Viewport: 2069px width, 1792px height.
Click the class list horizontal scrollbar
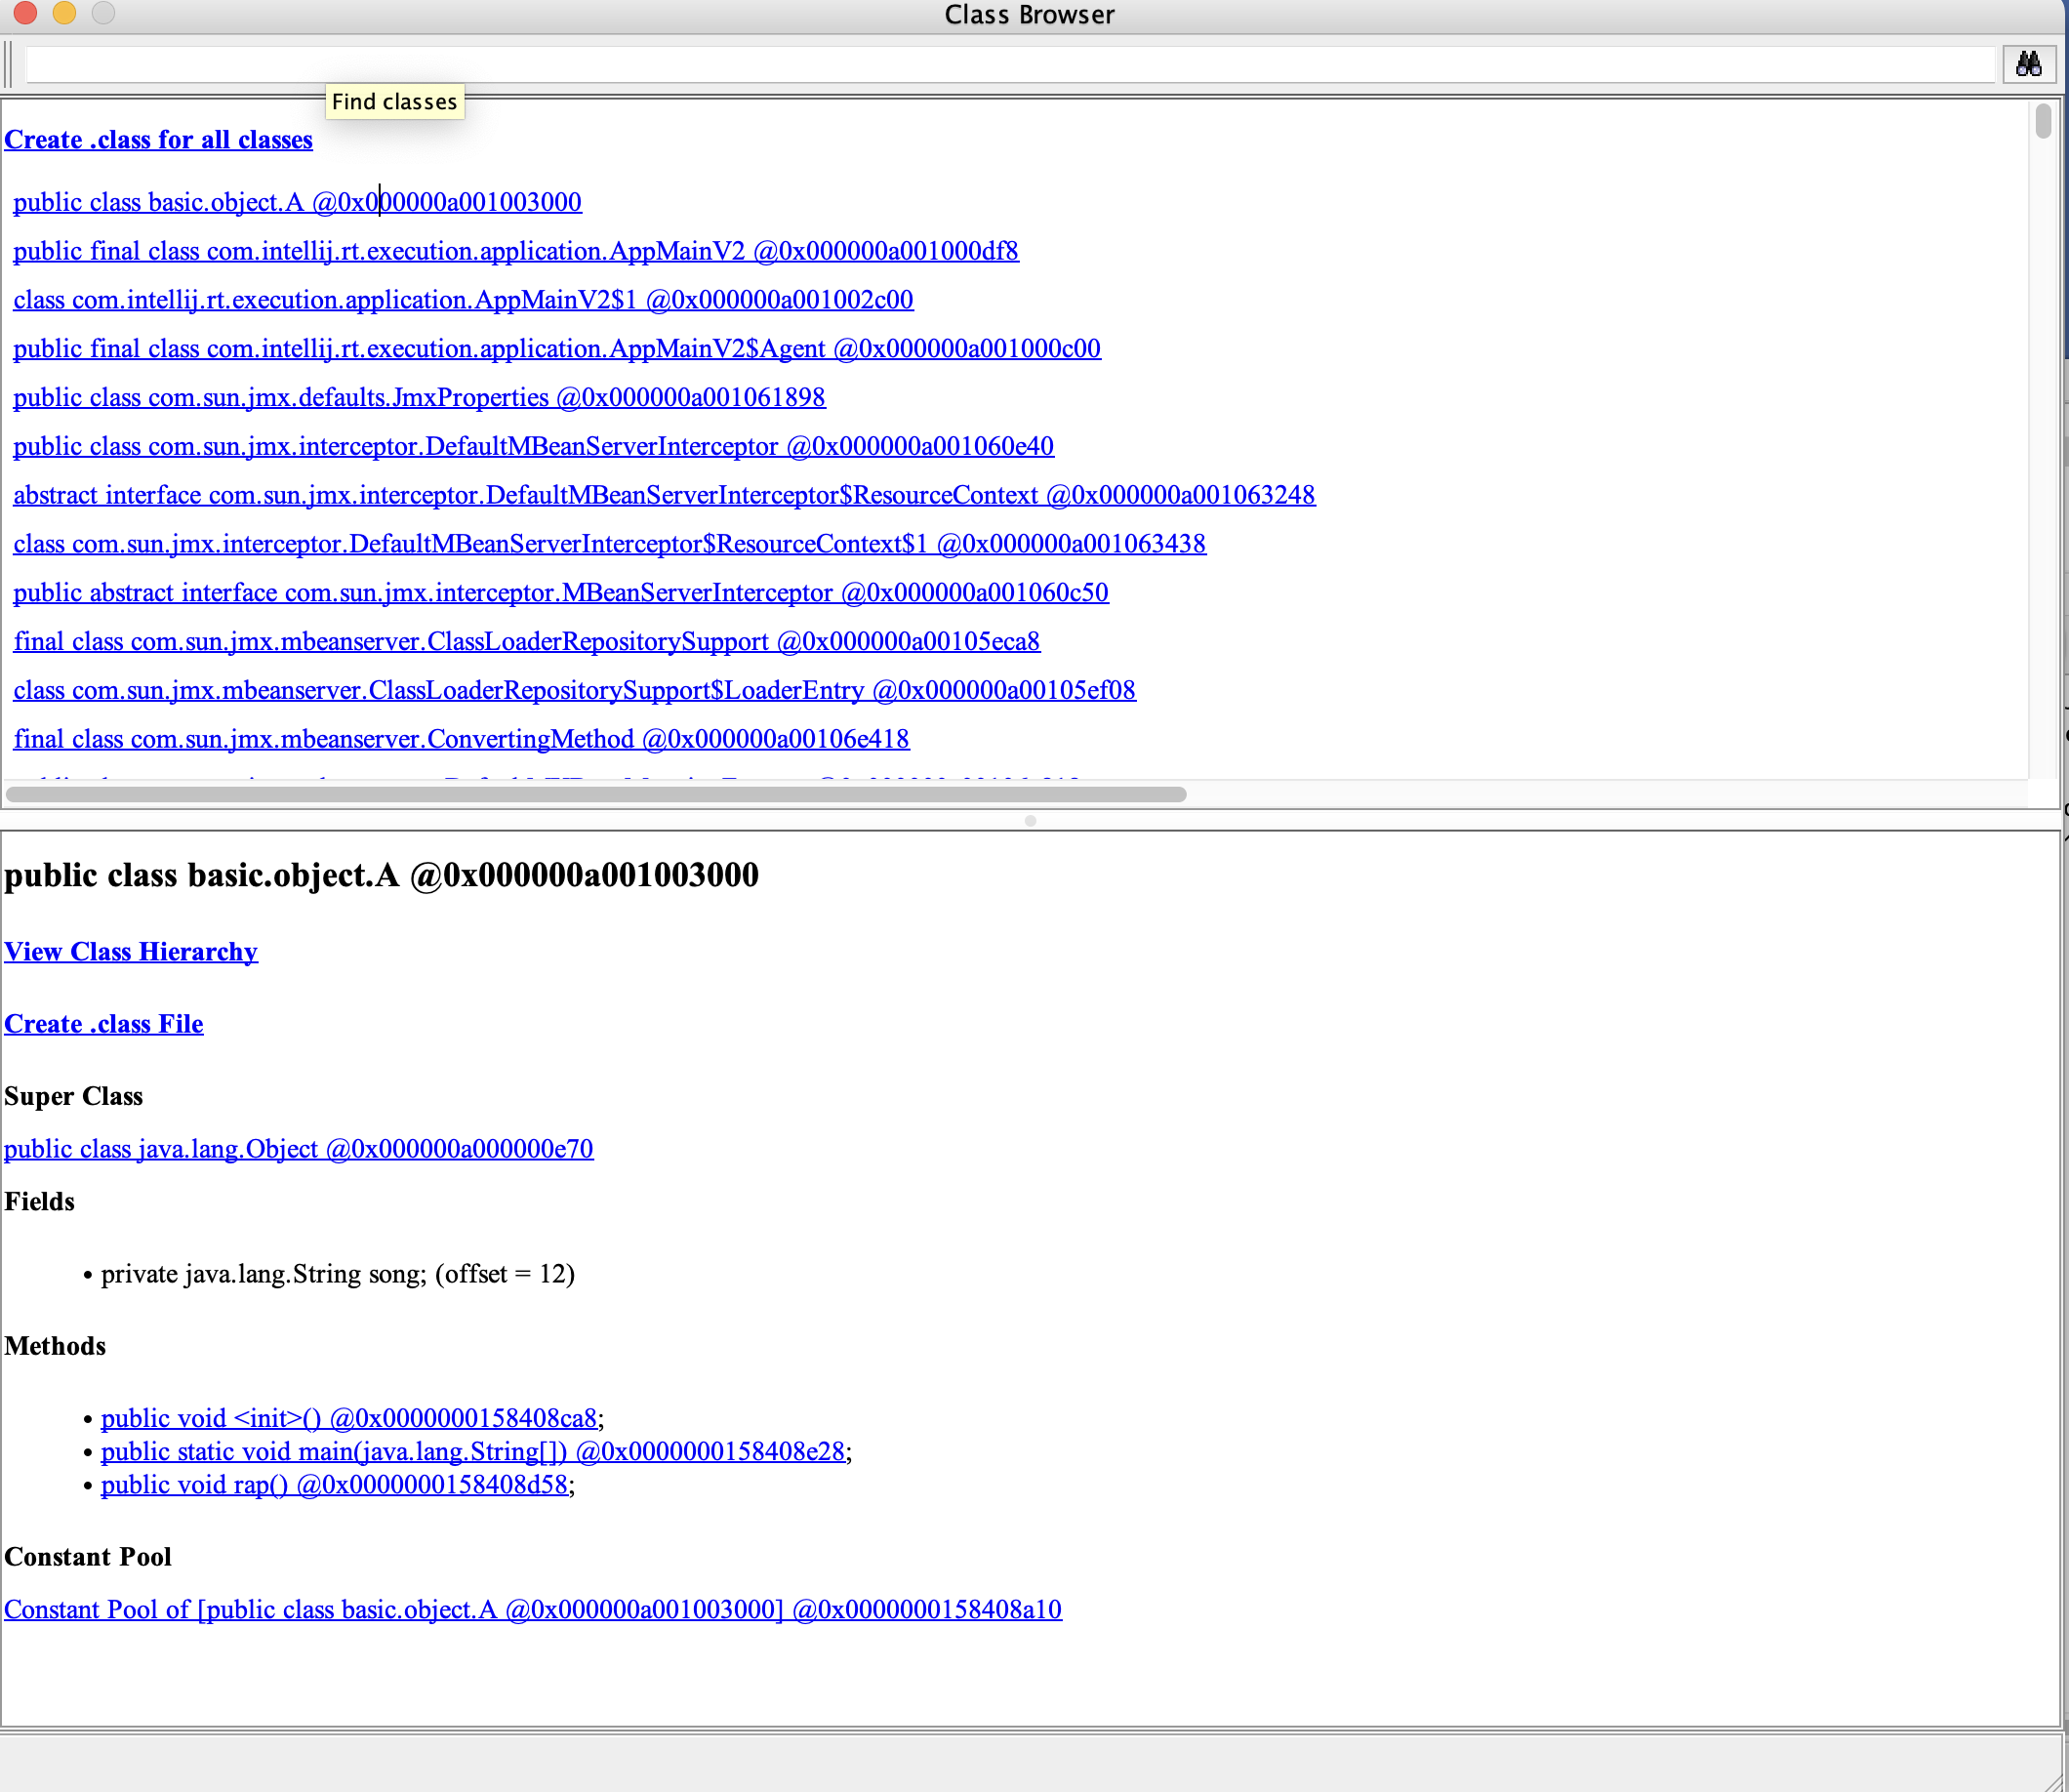596,795
